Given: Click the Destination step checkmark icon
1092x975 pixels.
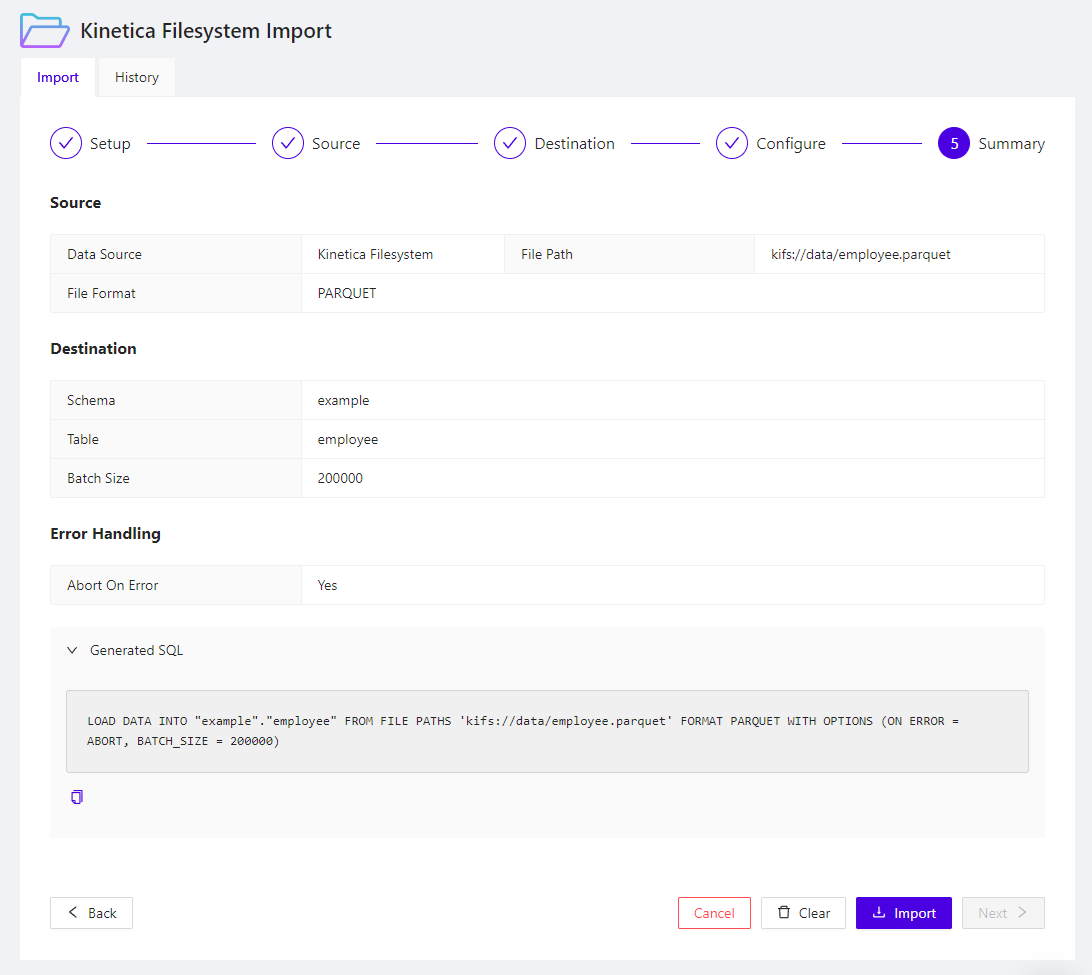Looking at the screenshot, I should coord(510,143).
